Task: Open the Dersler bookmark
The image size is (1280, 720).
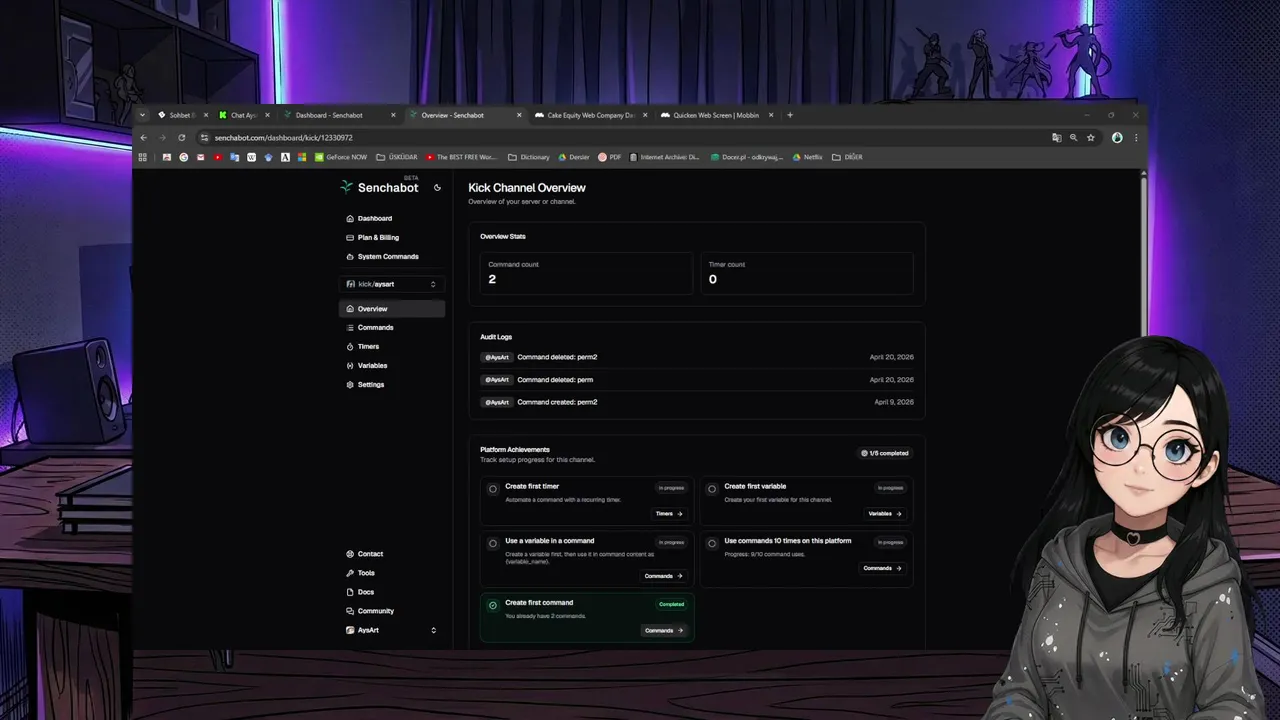Action: [574, 157]
